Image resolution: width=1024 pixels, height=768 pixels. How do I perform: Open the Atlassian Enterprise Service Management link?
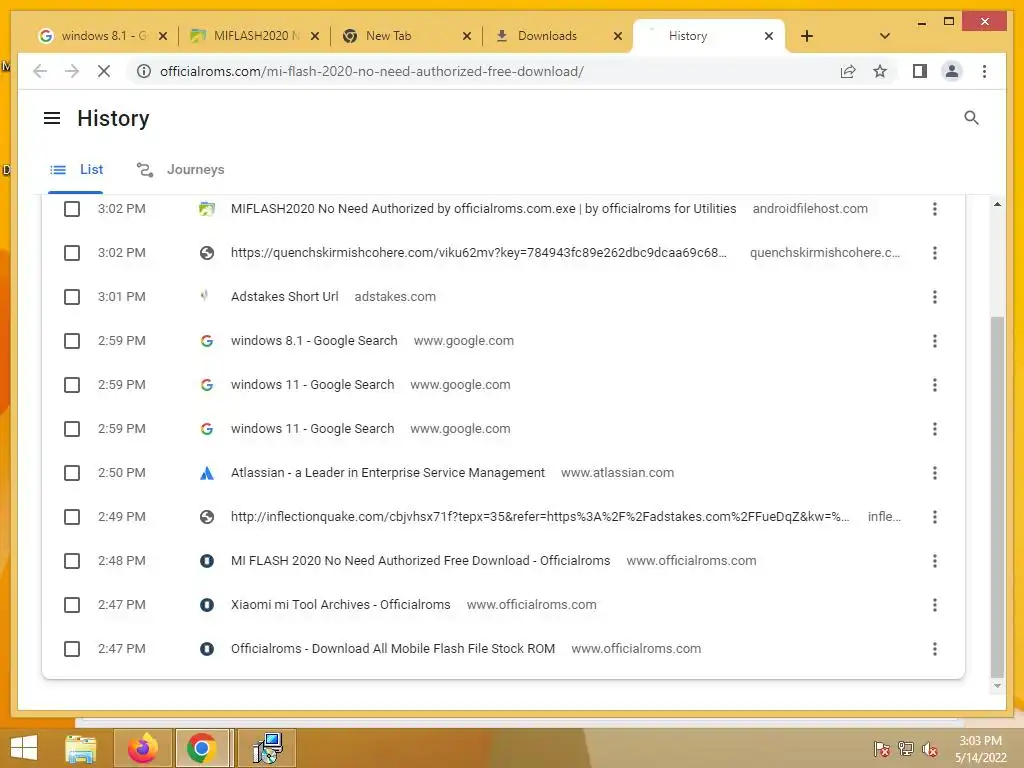click(x=387, y=473)
